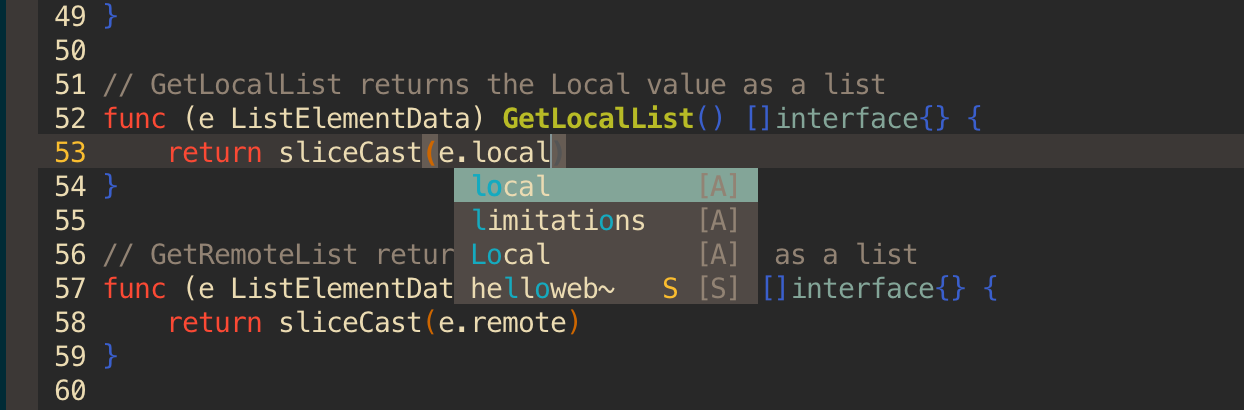Click the closing brace on line 54
The image size is (1244, 410).
pyautogui.click(x=111, y=186)
